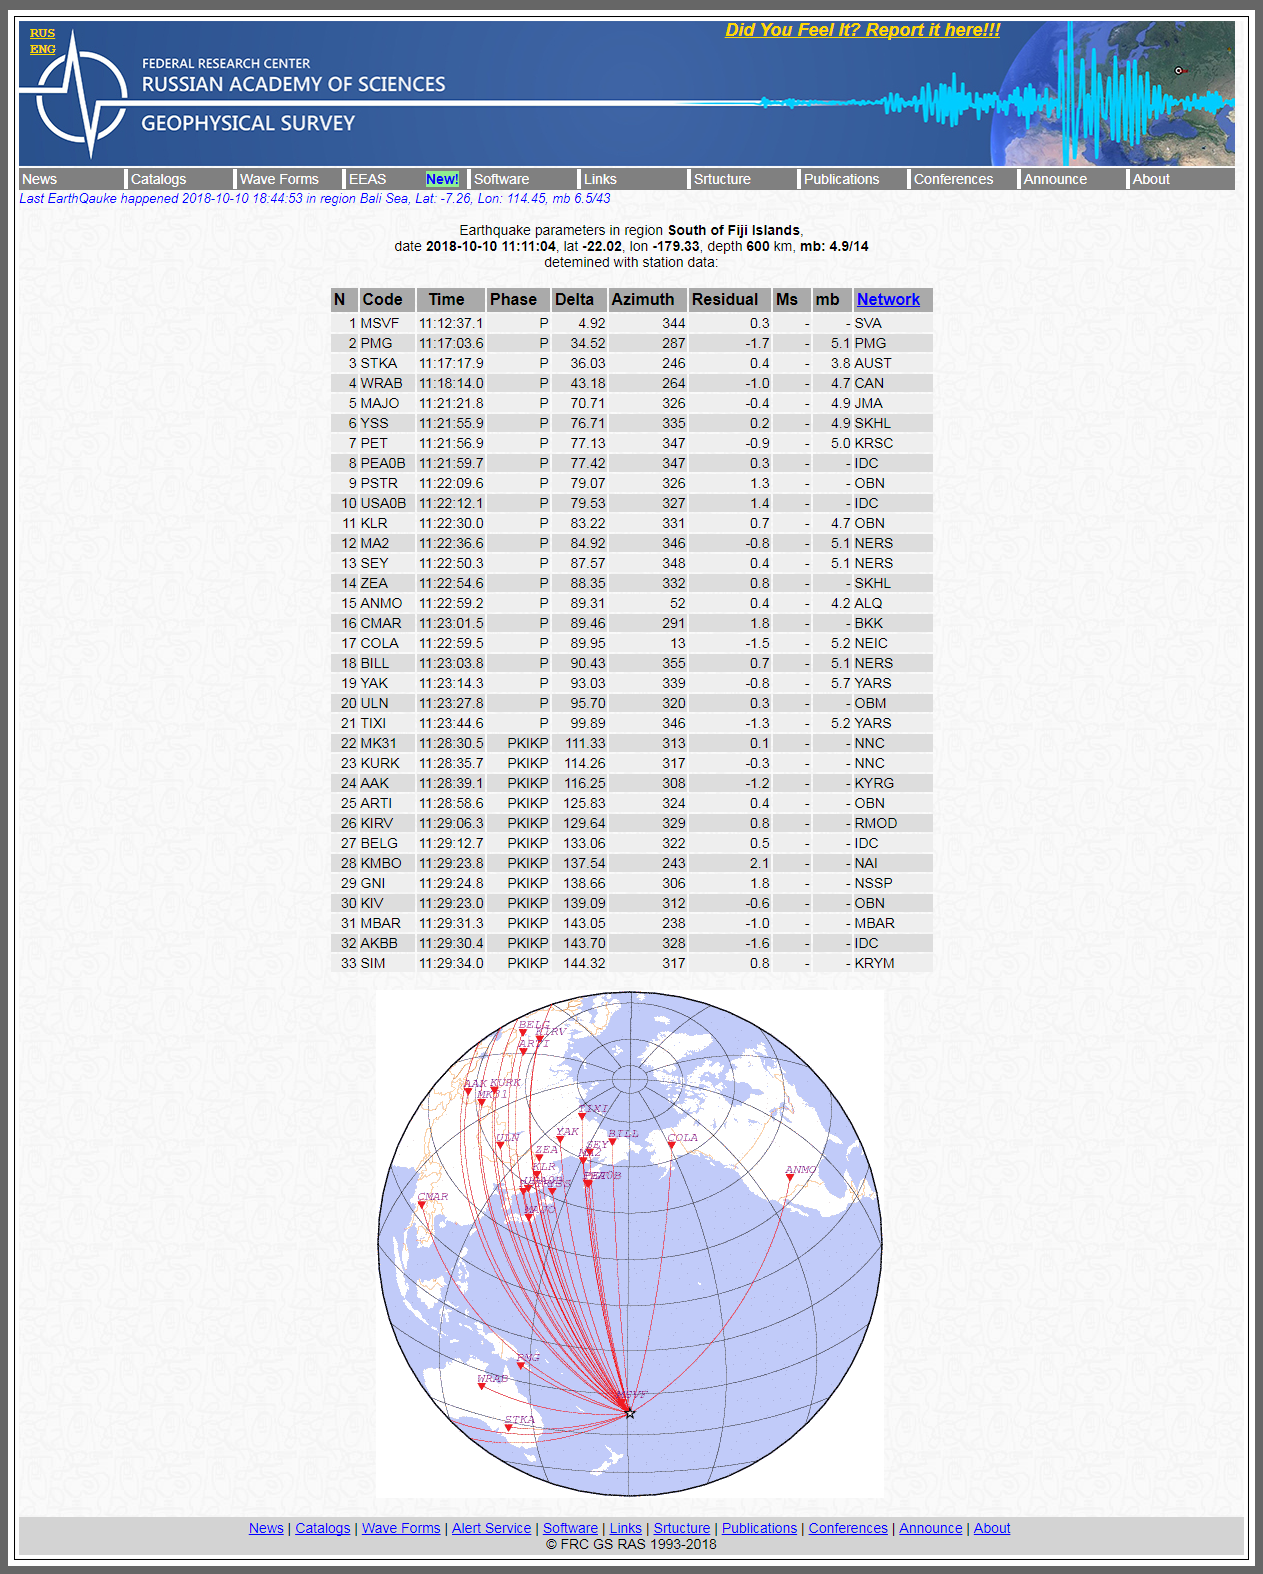Open the Announce menu in top bar
This screenshot has width=1263, height=1574.
tap(1055, 179)
